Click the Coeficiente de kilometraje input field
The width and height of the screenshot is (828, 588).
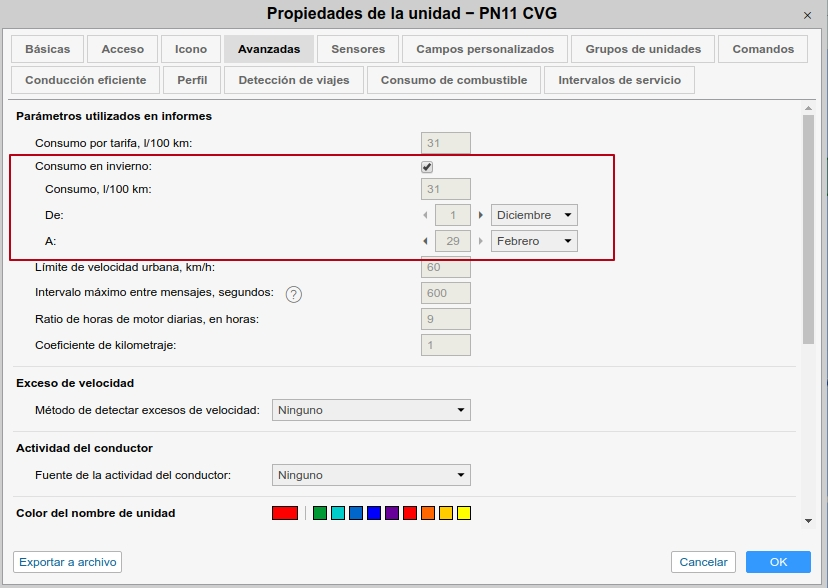pyautogui.click(x=446, y=345)
